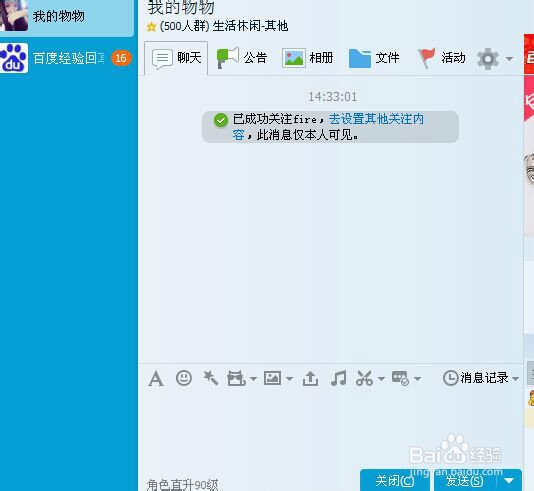Click the 我的物物 chat title

(x=181, y=7)
